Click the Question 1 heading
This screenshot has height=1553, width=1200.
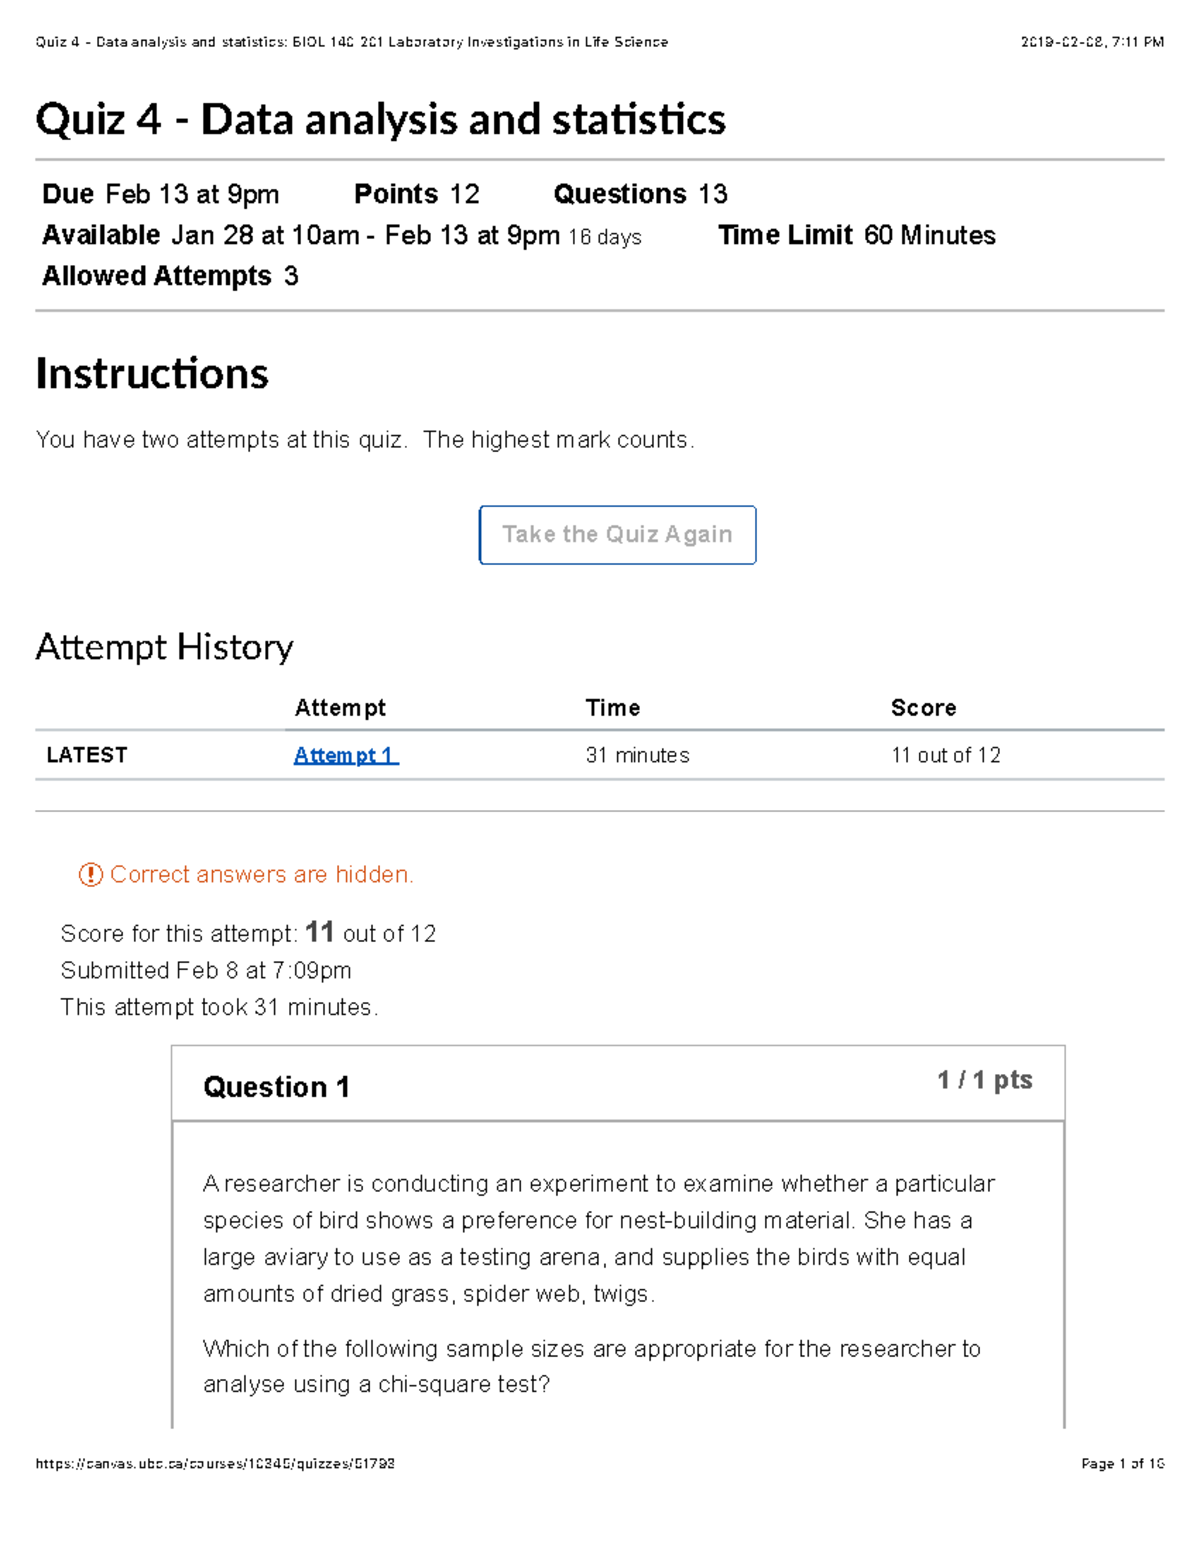click(x=276, y=1087)
